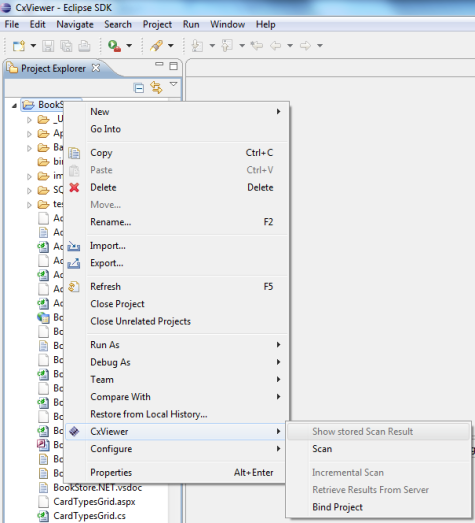This screenshot has width=475, height=523.
Task: Select Bind Project in CxViewer submenu
Action: pyautogui.click(x=379, y=507)
